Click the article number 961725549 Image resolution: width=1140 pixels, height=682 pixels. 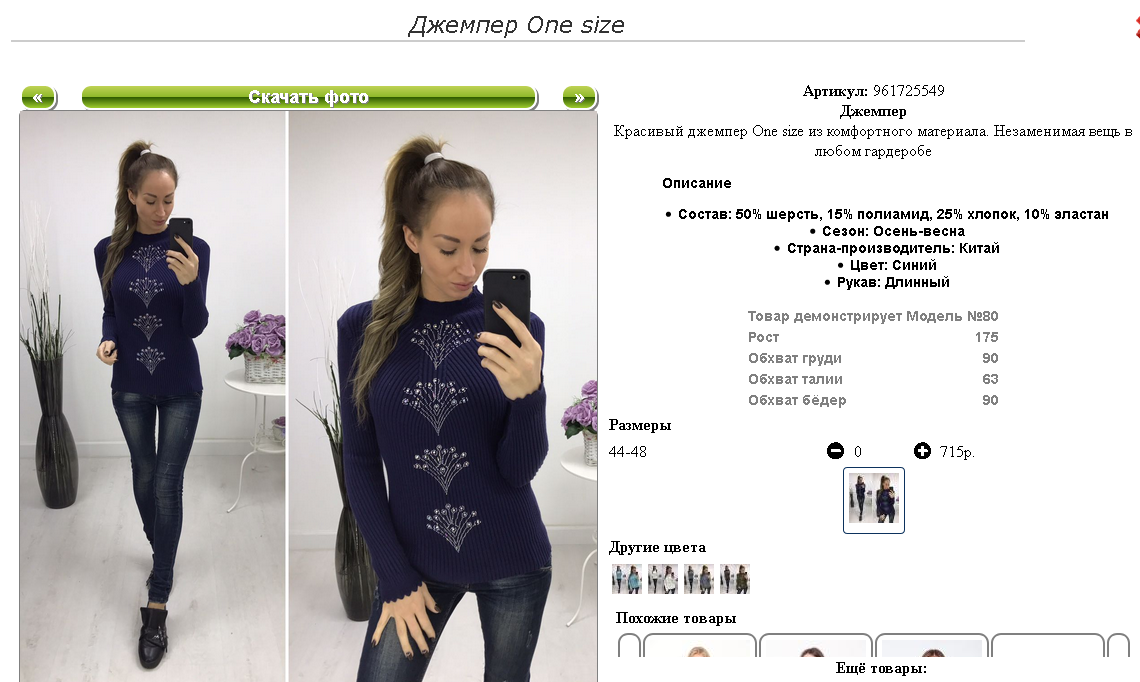click(x=909, y=91)
